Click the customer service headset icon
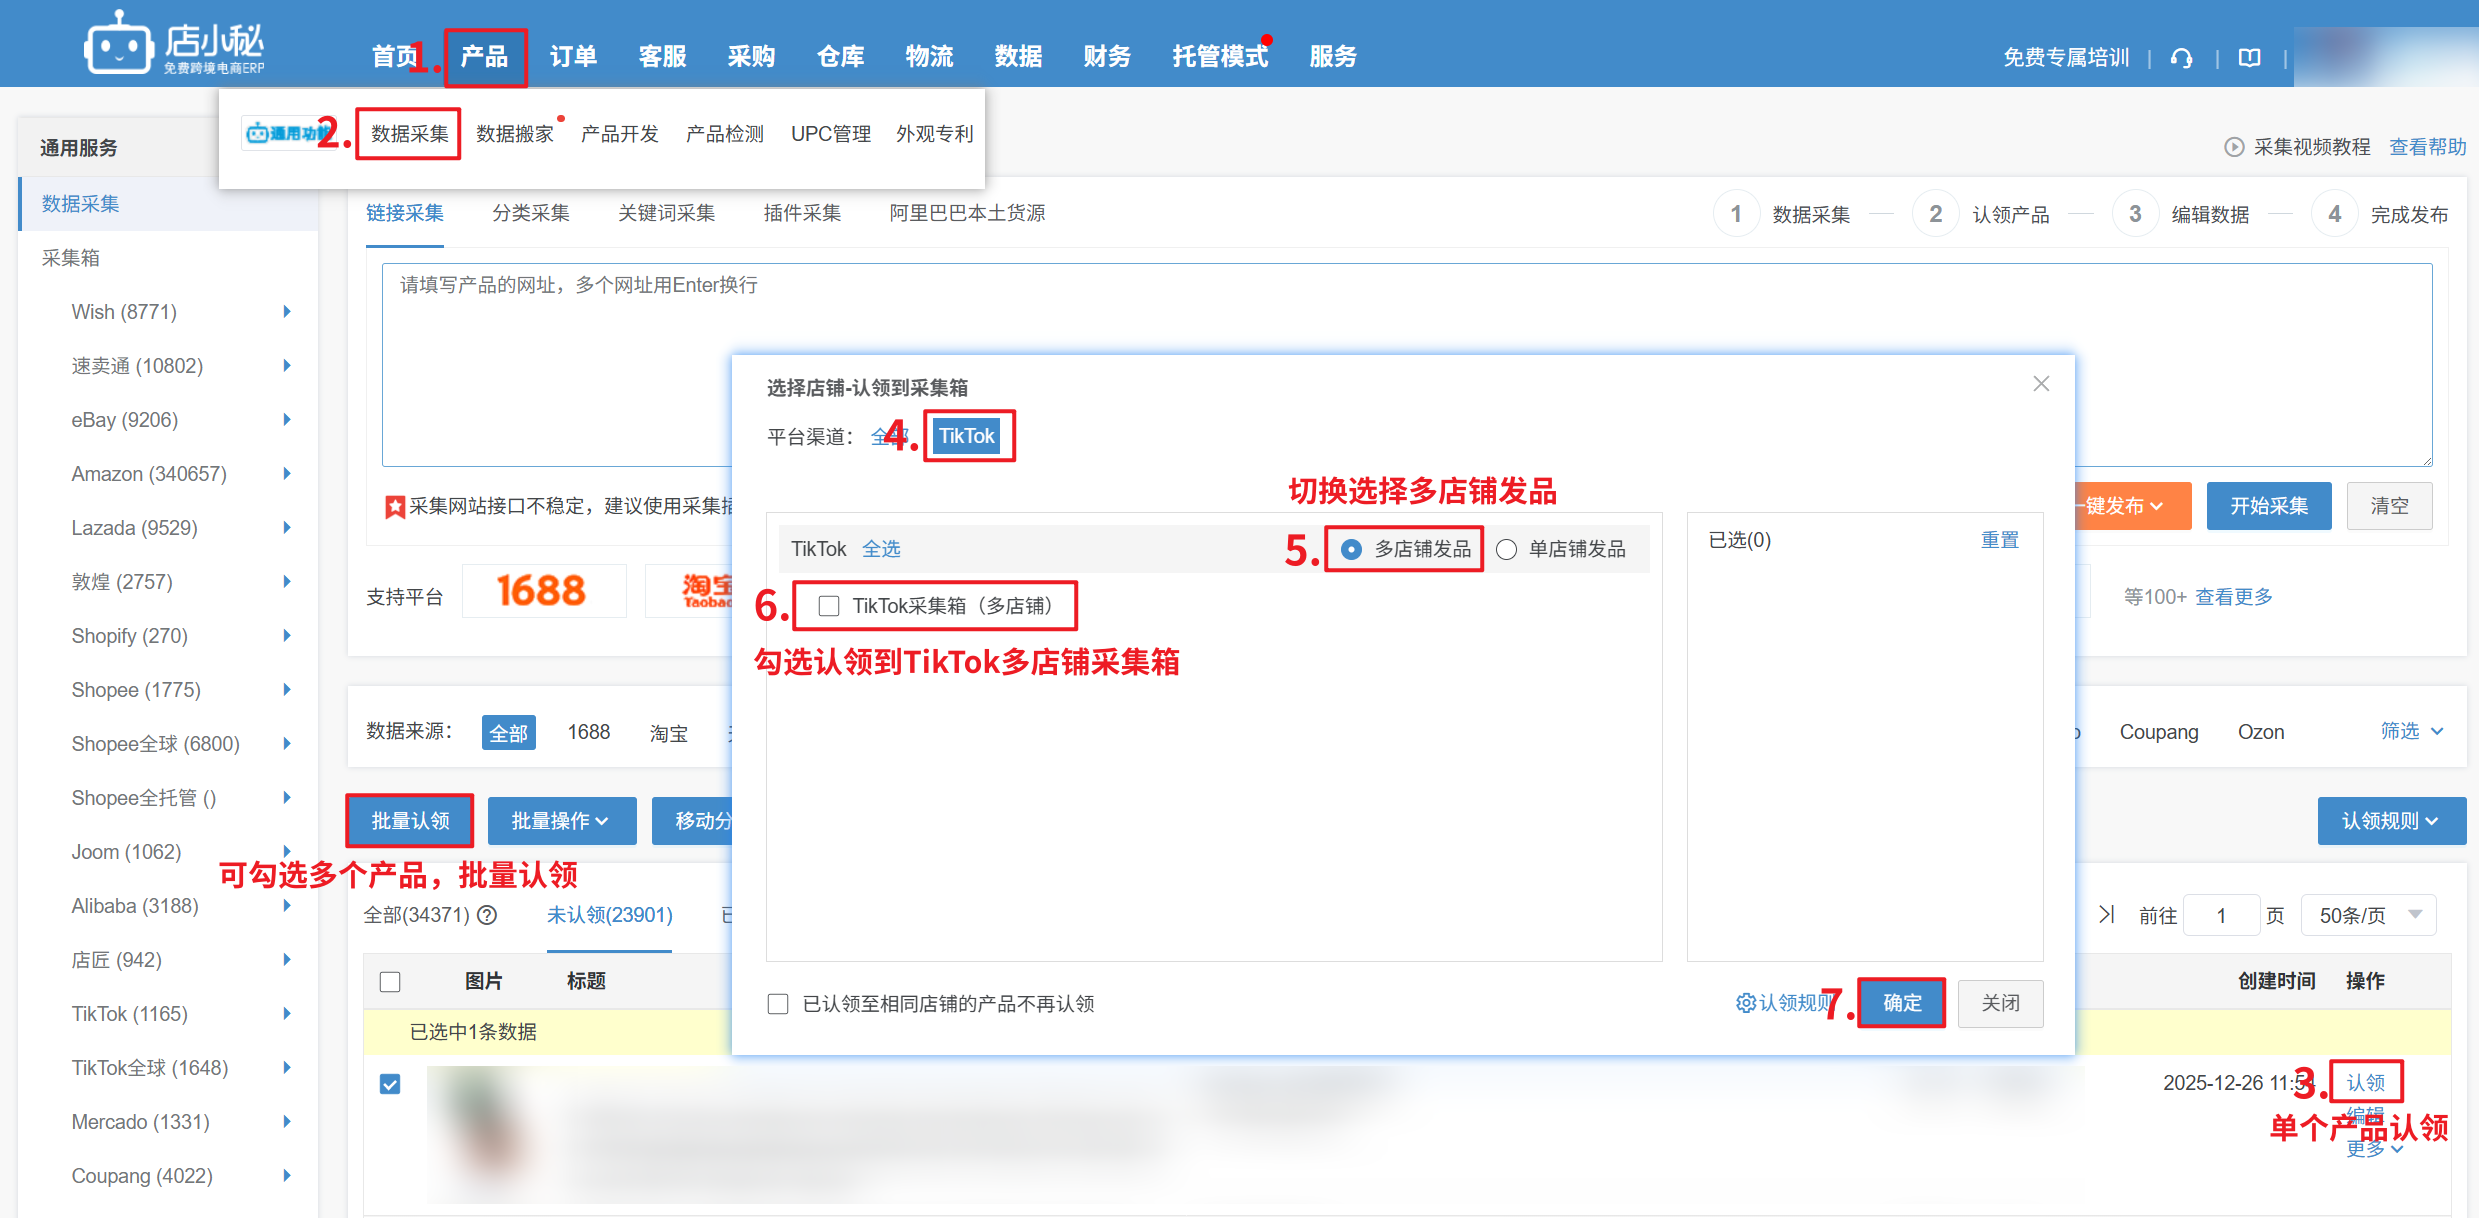The width and height of the screenshot is (2479, 1218). pos(2182,58)
